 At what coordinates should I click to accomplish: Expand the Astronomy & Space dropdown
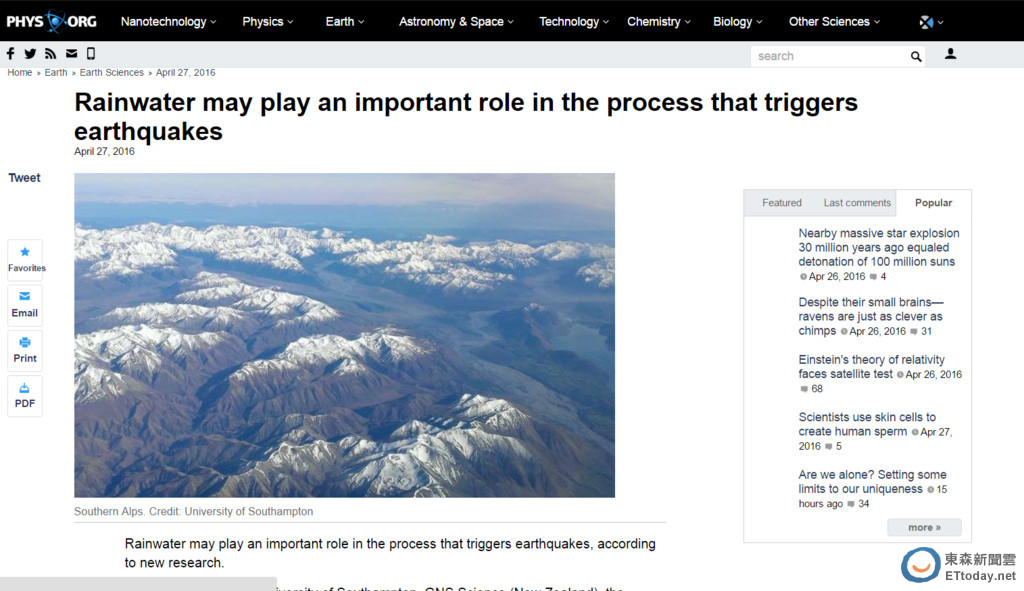click(x=456, y=21)
